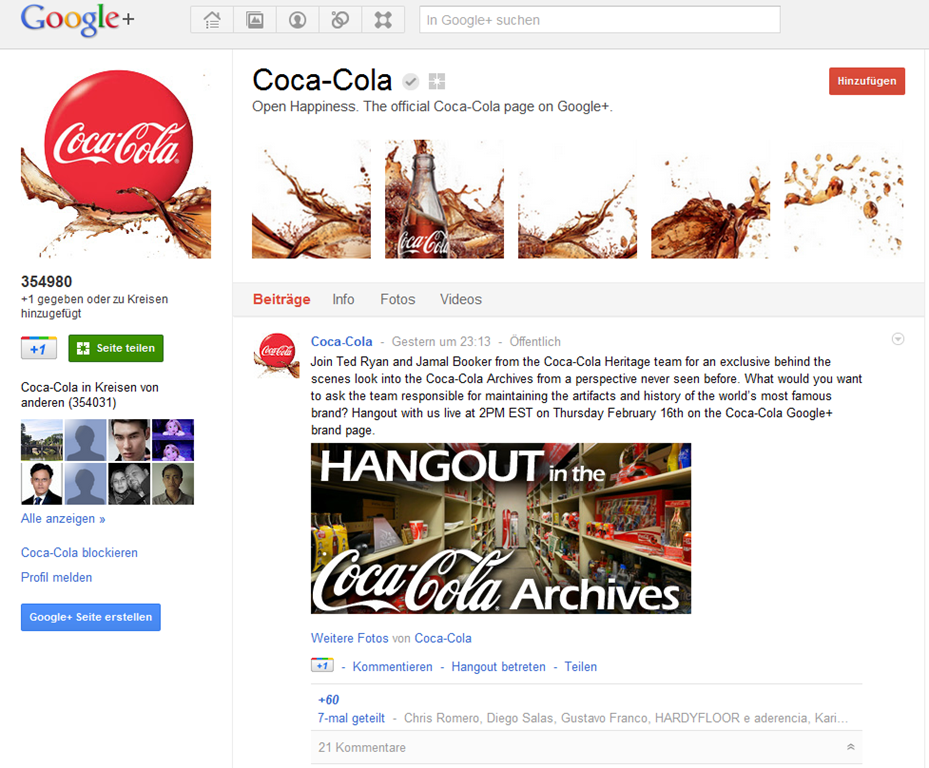The width and height of the screenshot is (929, 768).
Task: Click the 'Weitere Fotos' link
Action: pos(350,638)
